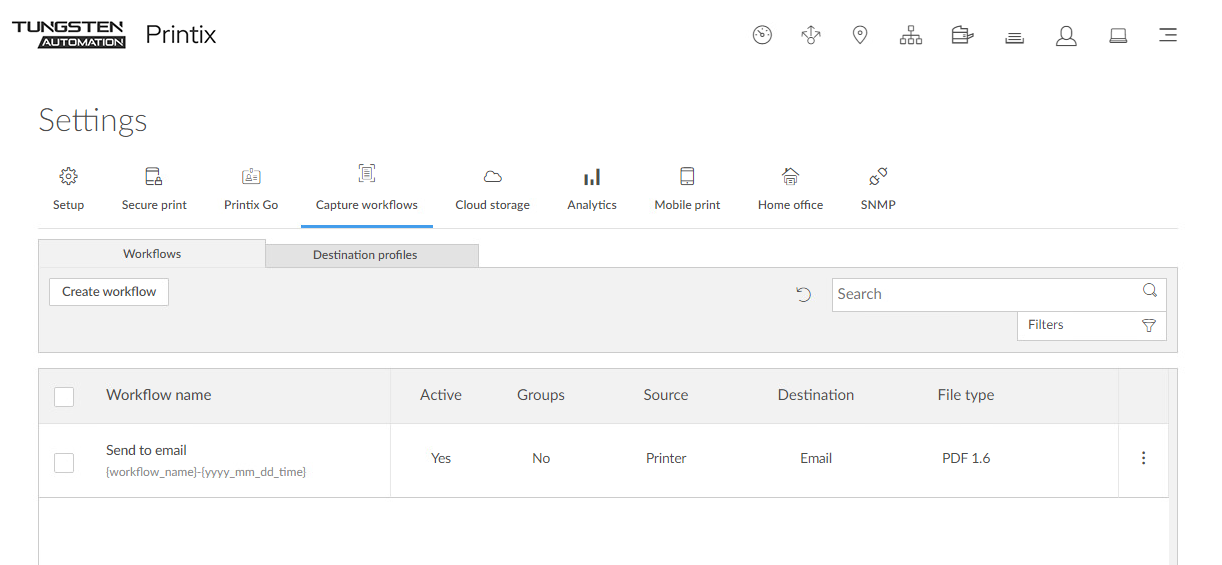
Task: Click the printers icon in header
Action: point(1014,37)
